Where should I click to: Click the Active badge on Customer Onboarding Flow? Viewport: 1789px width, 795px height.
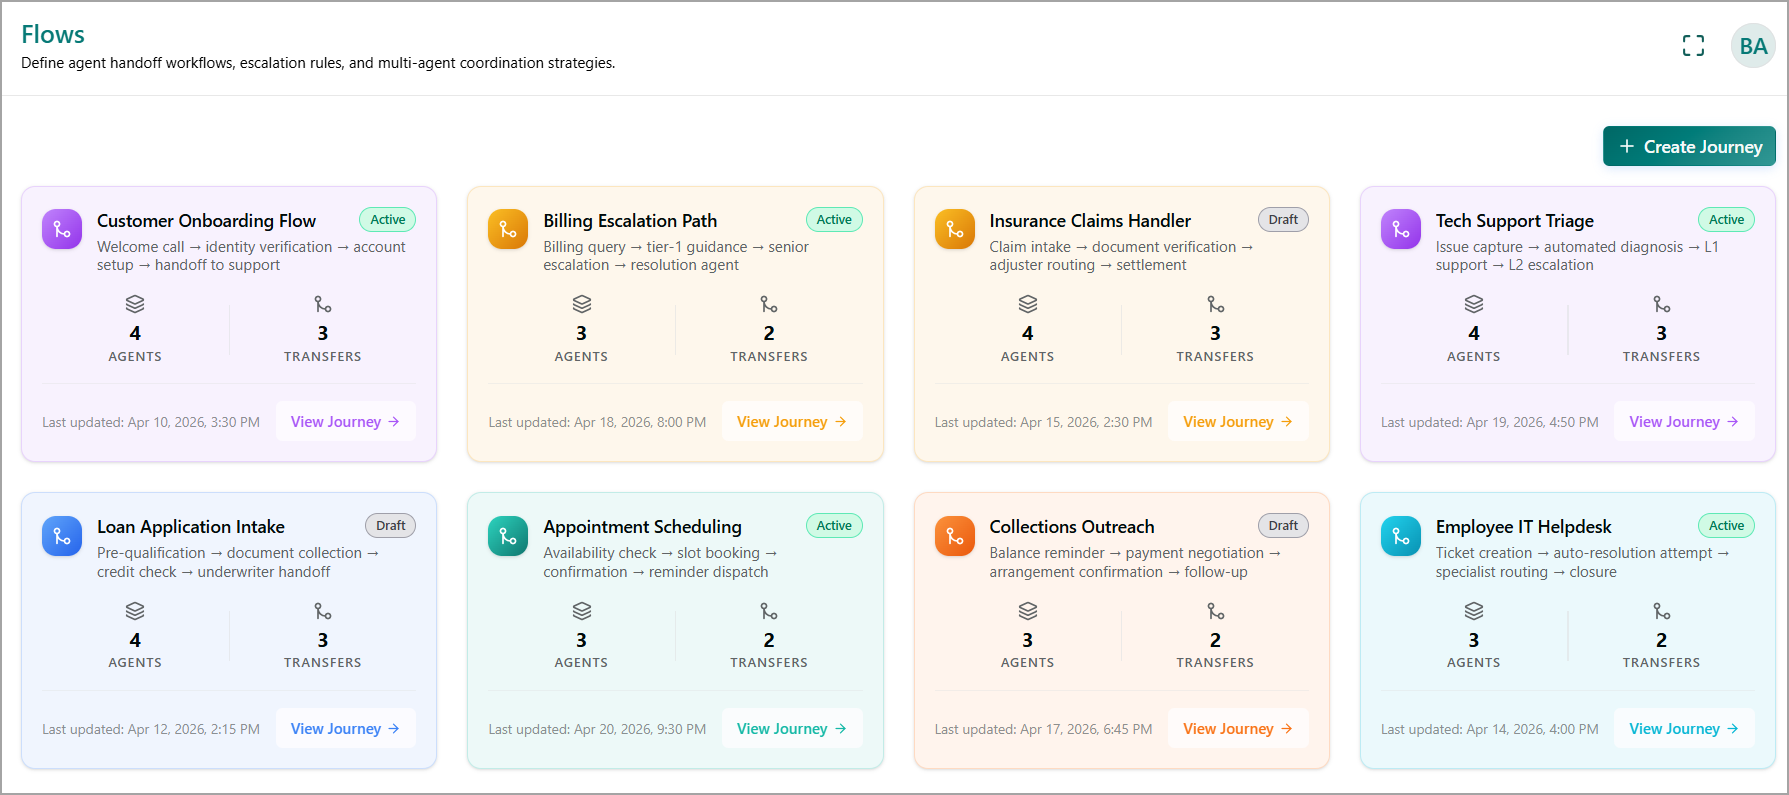pos(388,220)
